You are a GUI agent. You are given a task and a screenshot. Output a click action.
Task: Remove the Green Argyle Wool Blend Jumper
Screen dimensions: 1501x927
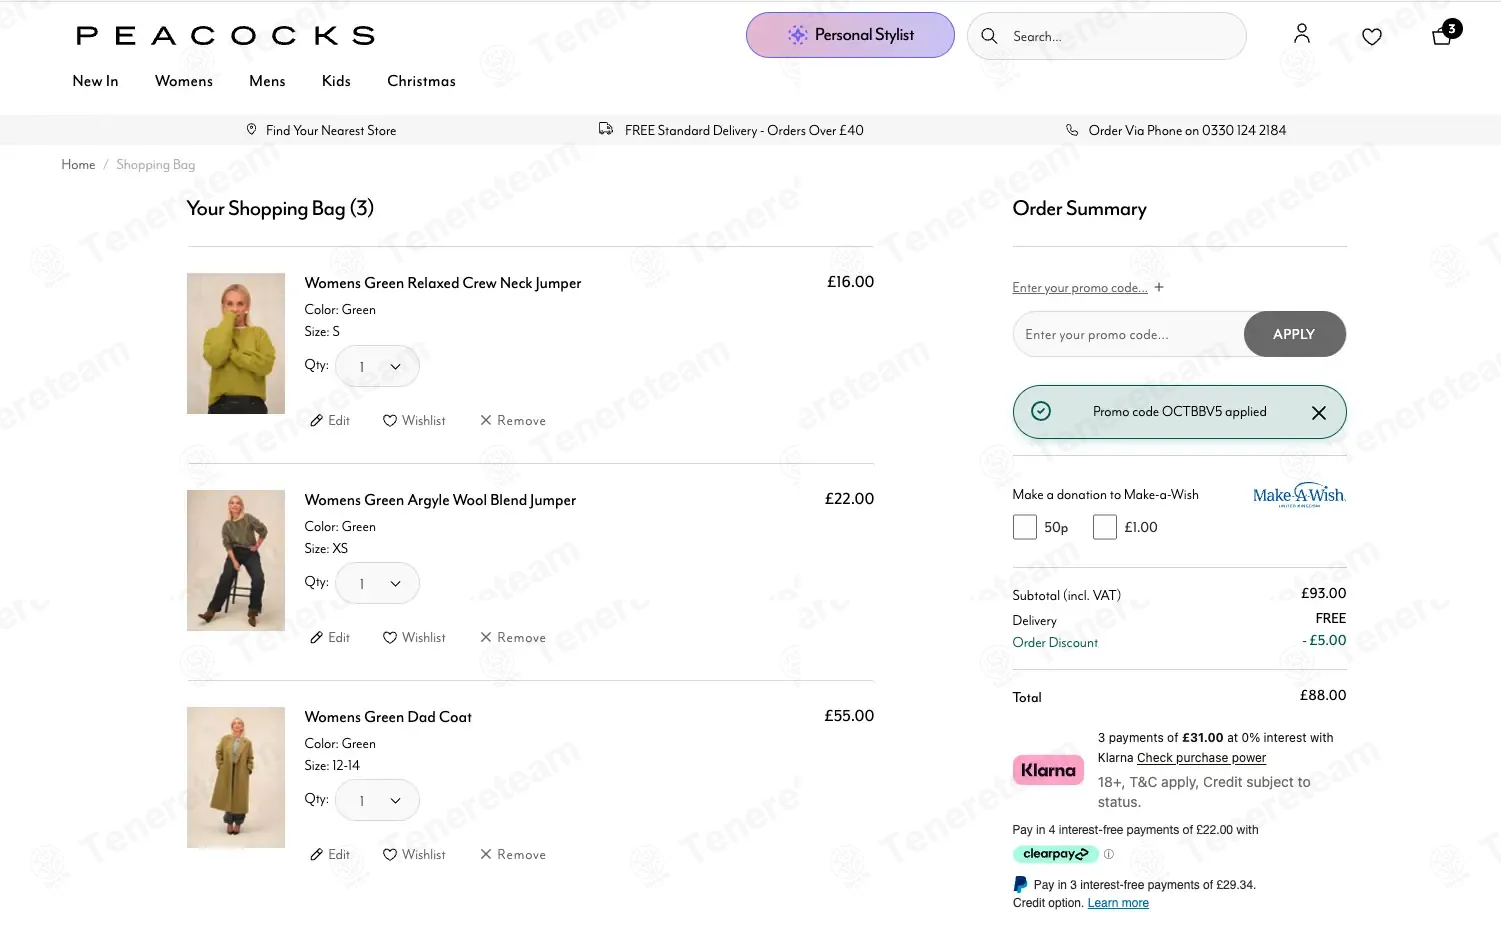click(513, 638)
